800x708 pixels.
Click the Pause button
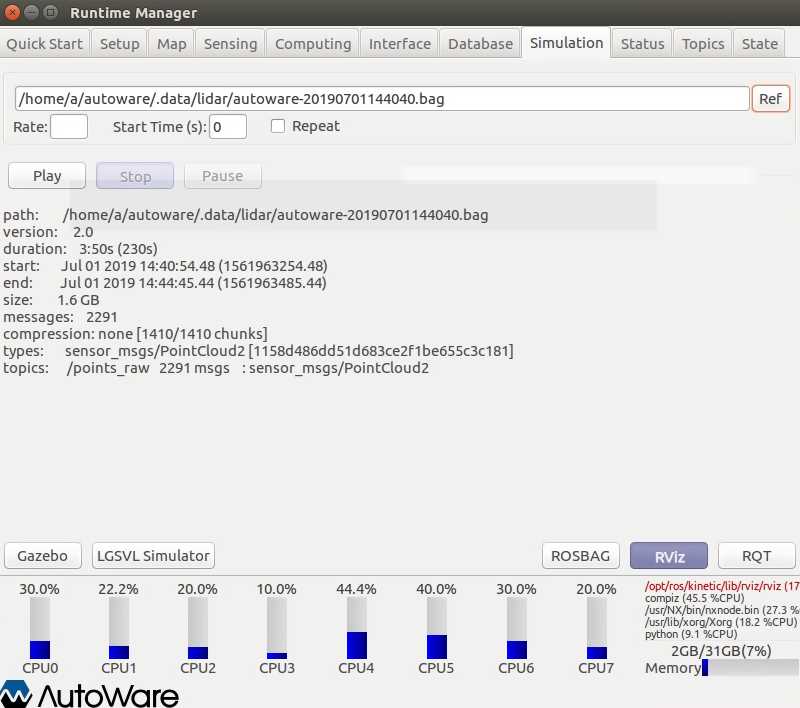(x=222, y=176)
